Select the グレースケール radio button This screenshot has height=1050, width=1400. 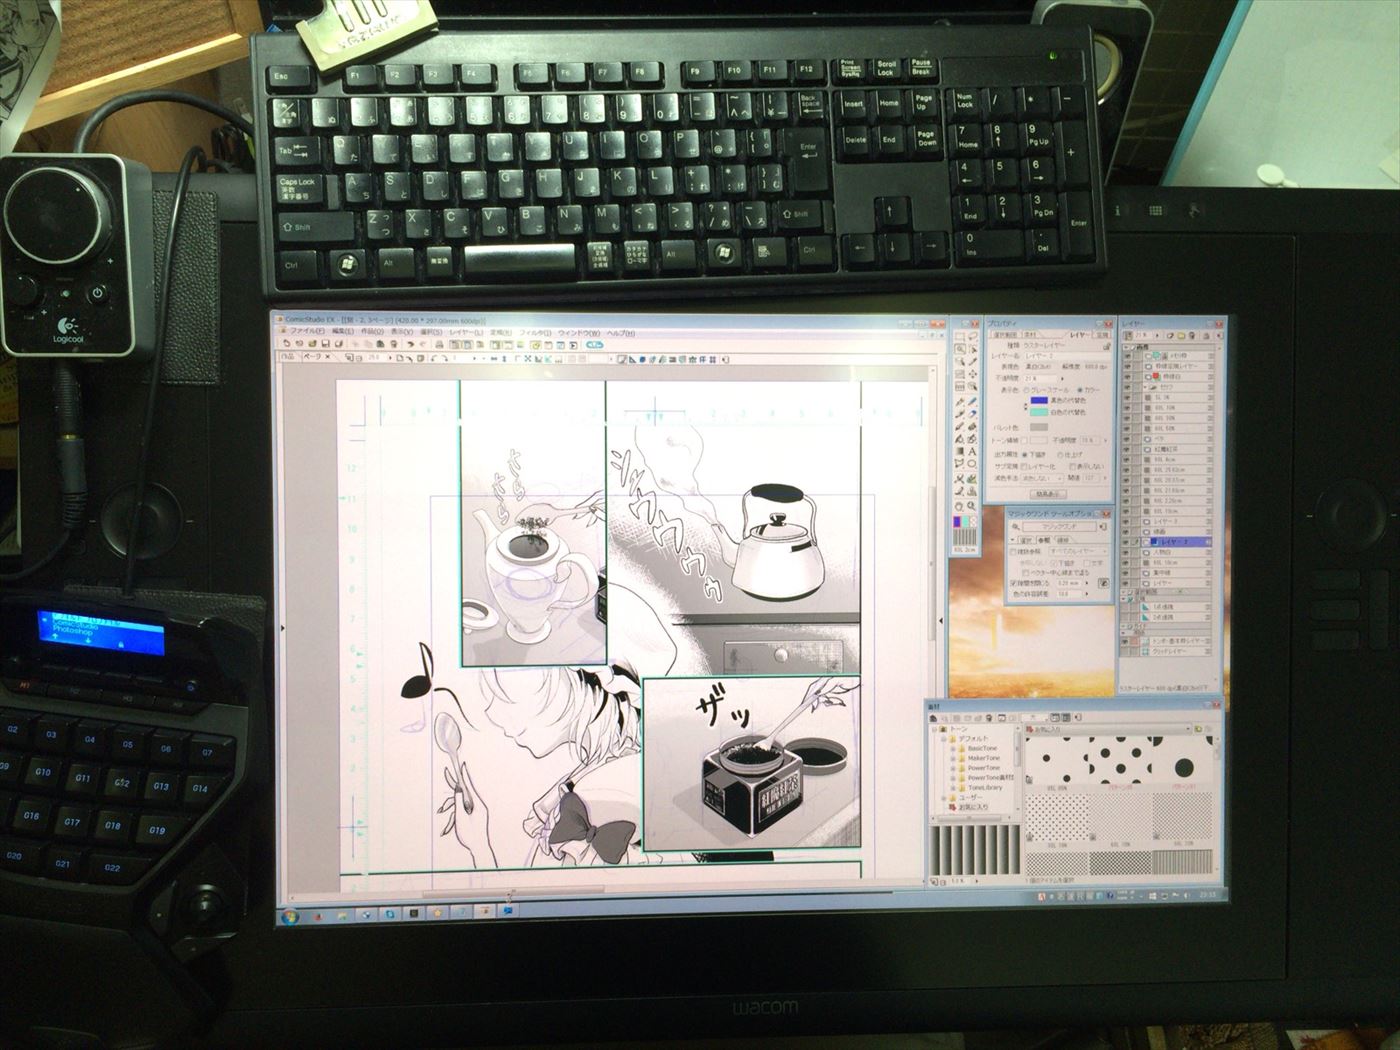pos(1028,391)
